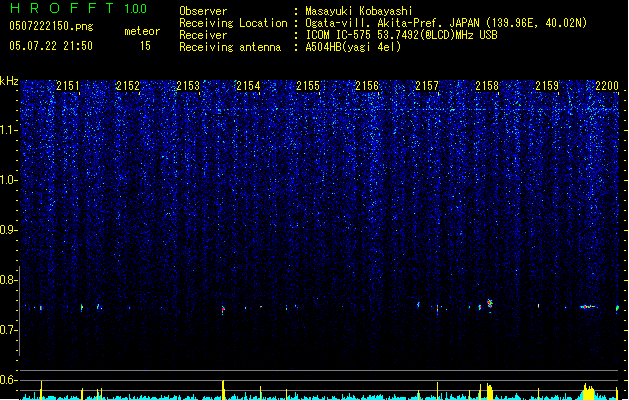Click the Observer label
Image resolution: width=629 pixels, height=400 pixels.
[203, 11]
